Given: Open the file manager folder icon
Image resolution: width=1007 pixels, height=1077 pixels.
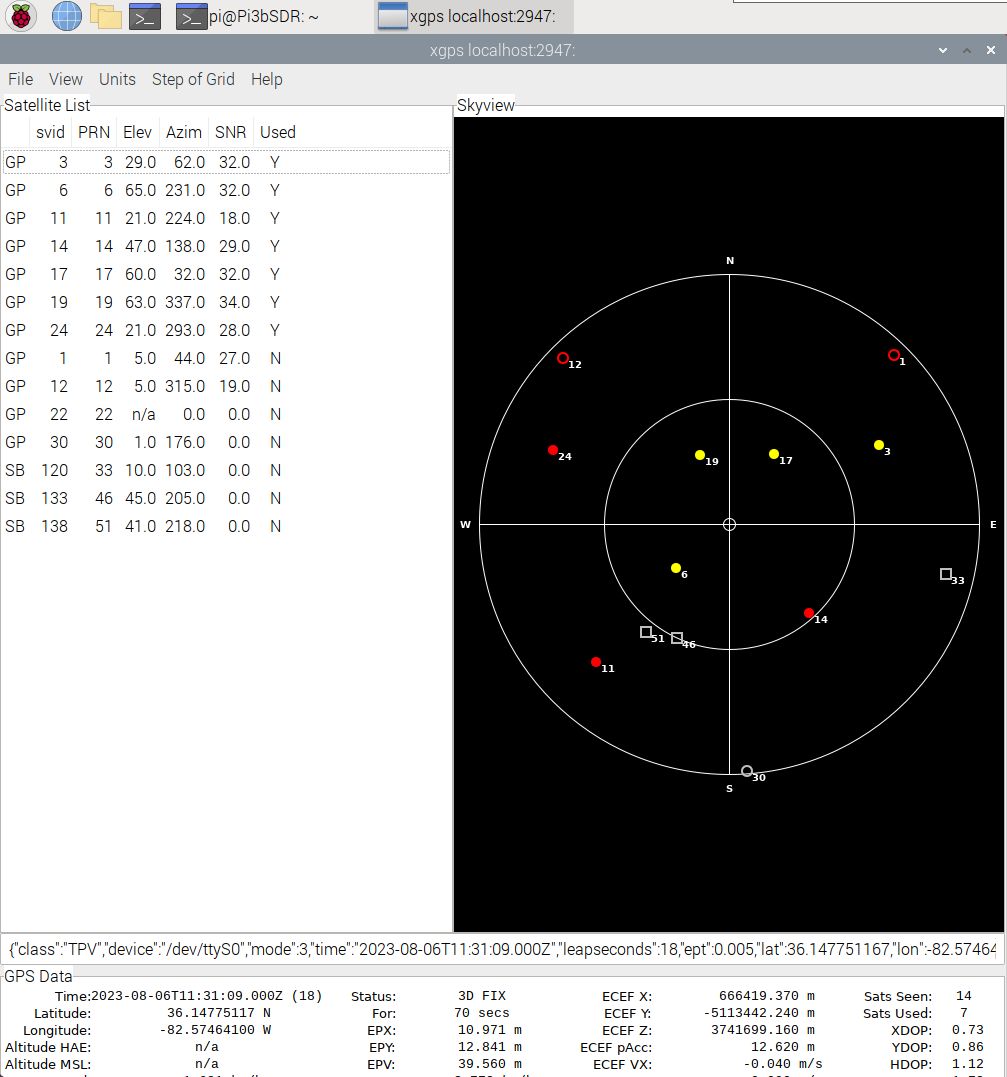Looking at the screenshot, I should tap(106, 16).
